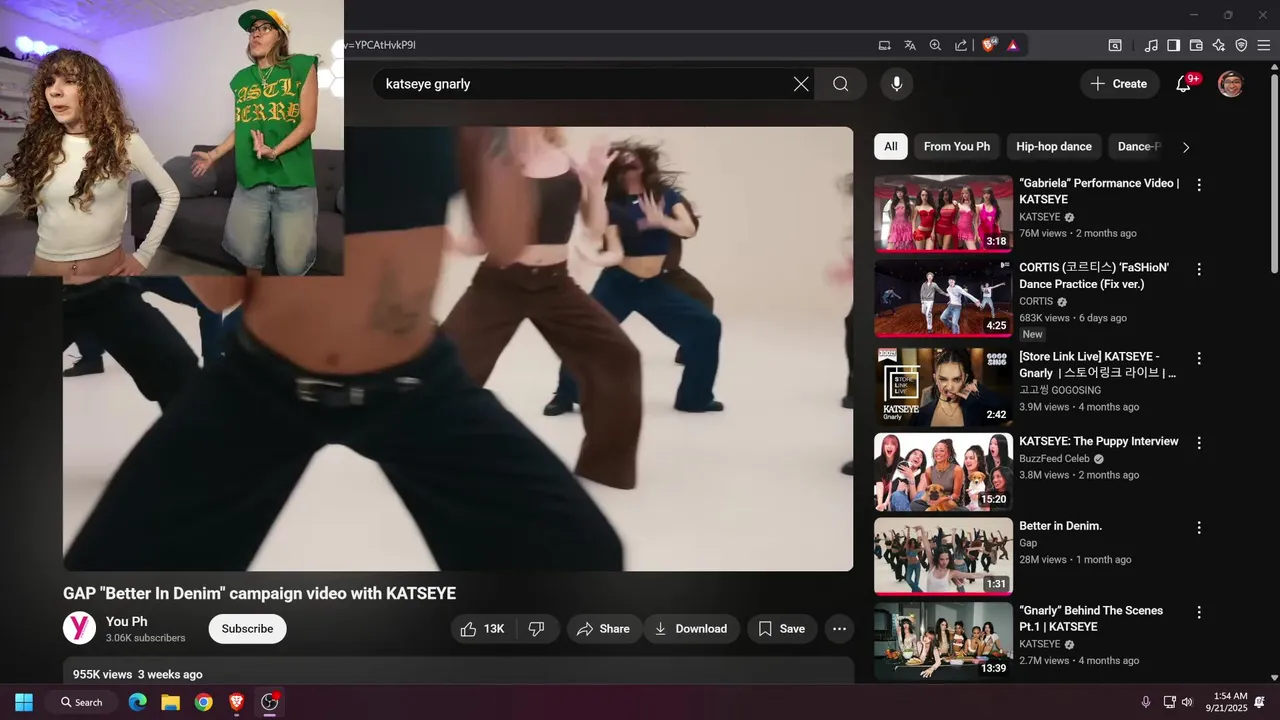The image size is (1280, 720).
Task: Open the Brave Wallet icon
Action: pyautogui.click(x=1196, y=45)
